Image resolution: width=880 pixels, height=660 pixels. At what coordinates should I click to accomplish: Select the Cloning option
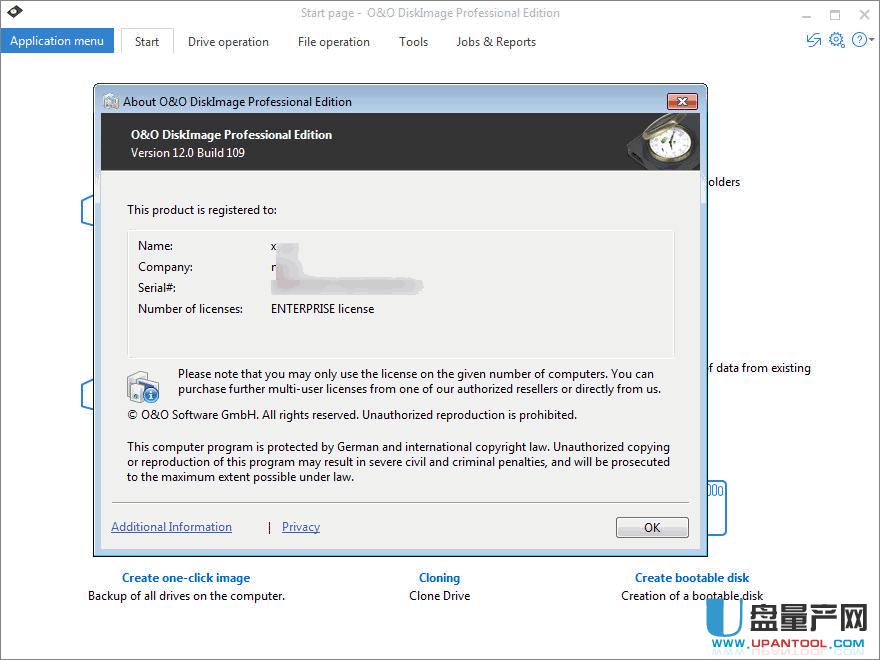coord(439,578)
